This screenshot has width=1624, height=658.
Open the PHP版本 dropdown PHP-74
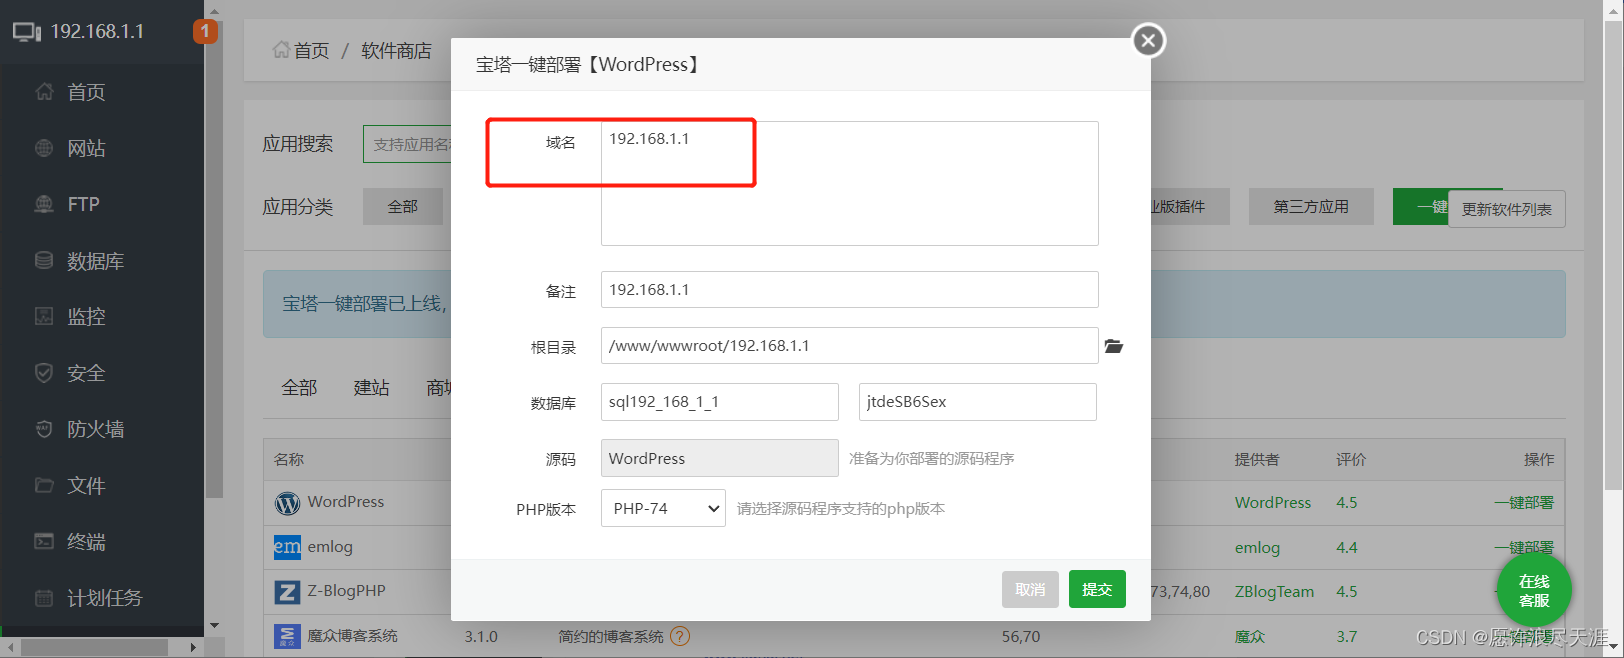click(663, 508)
